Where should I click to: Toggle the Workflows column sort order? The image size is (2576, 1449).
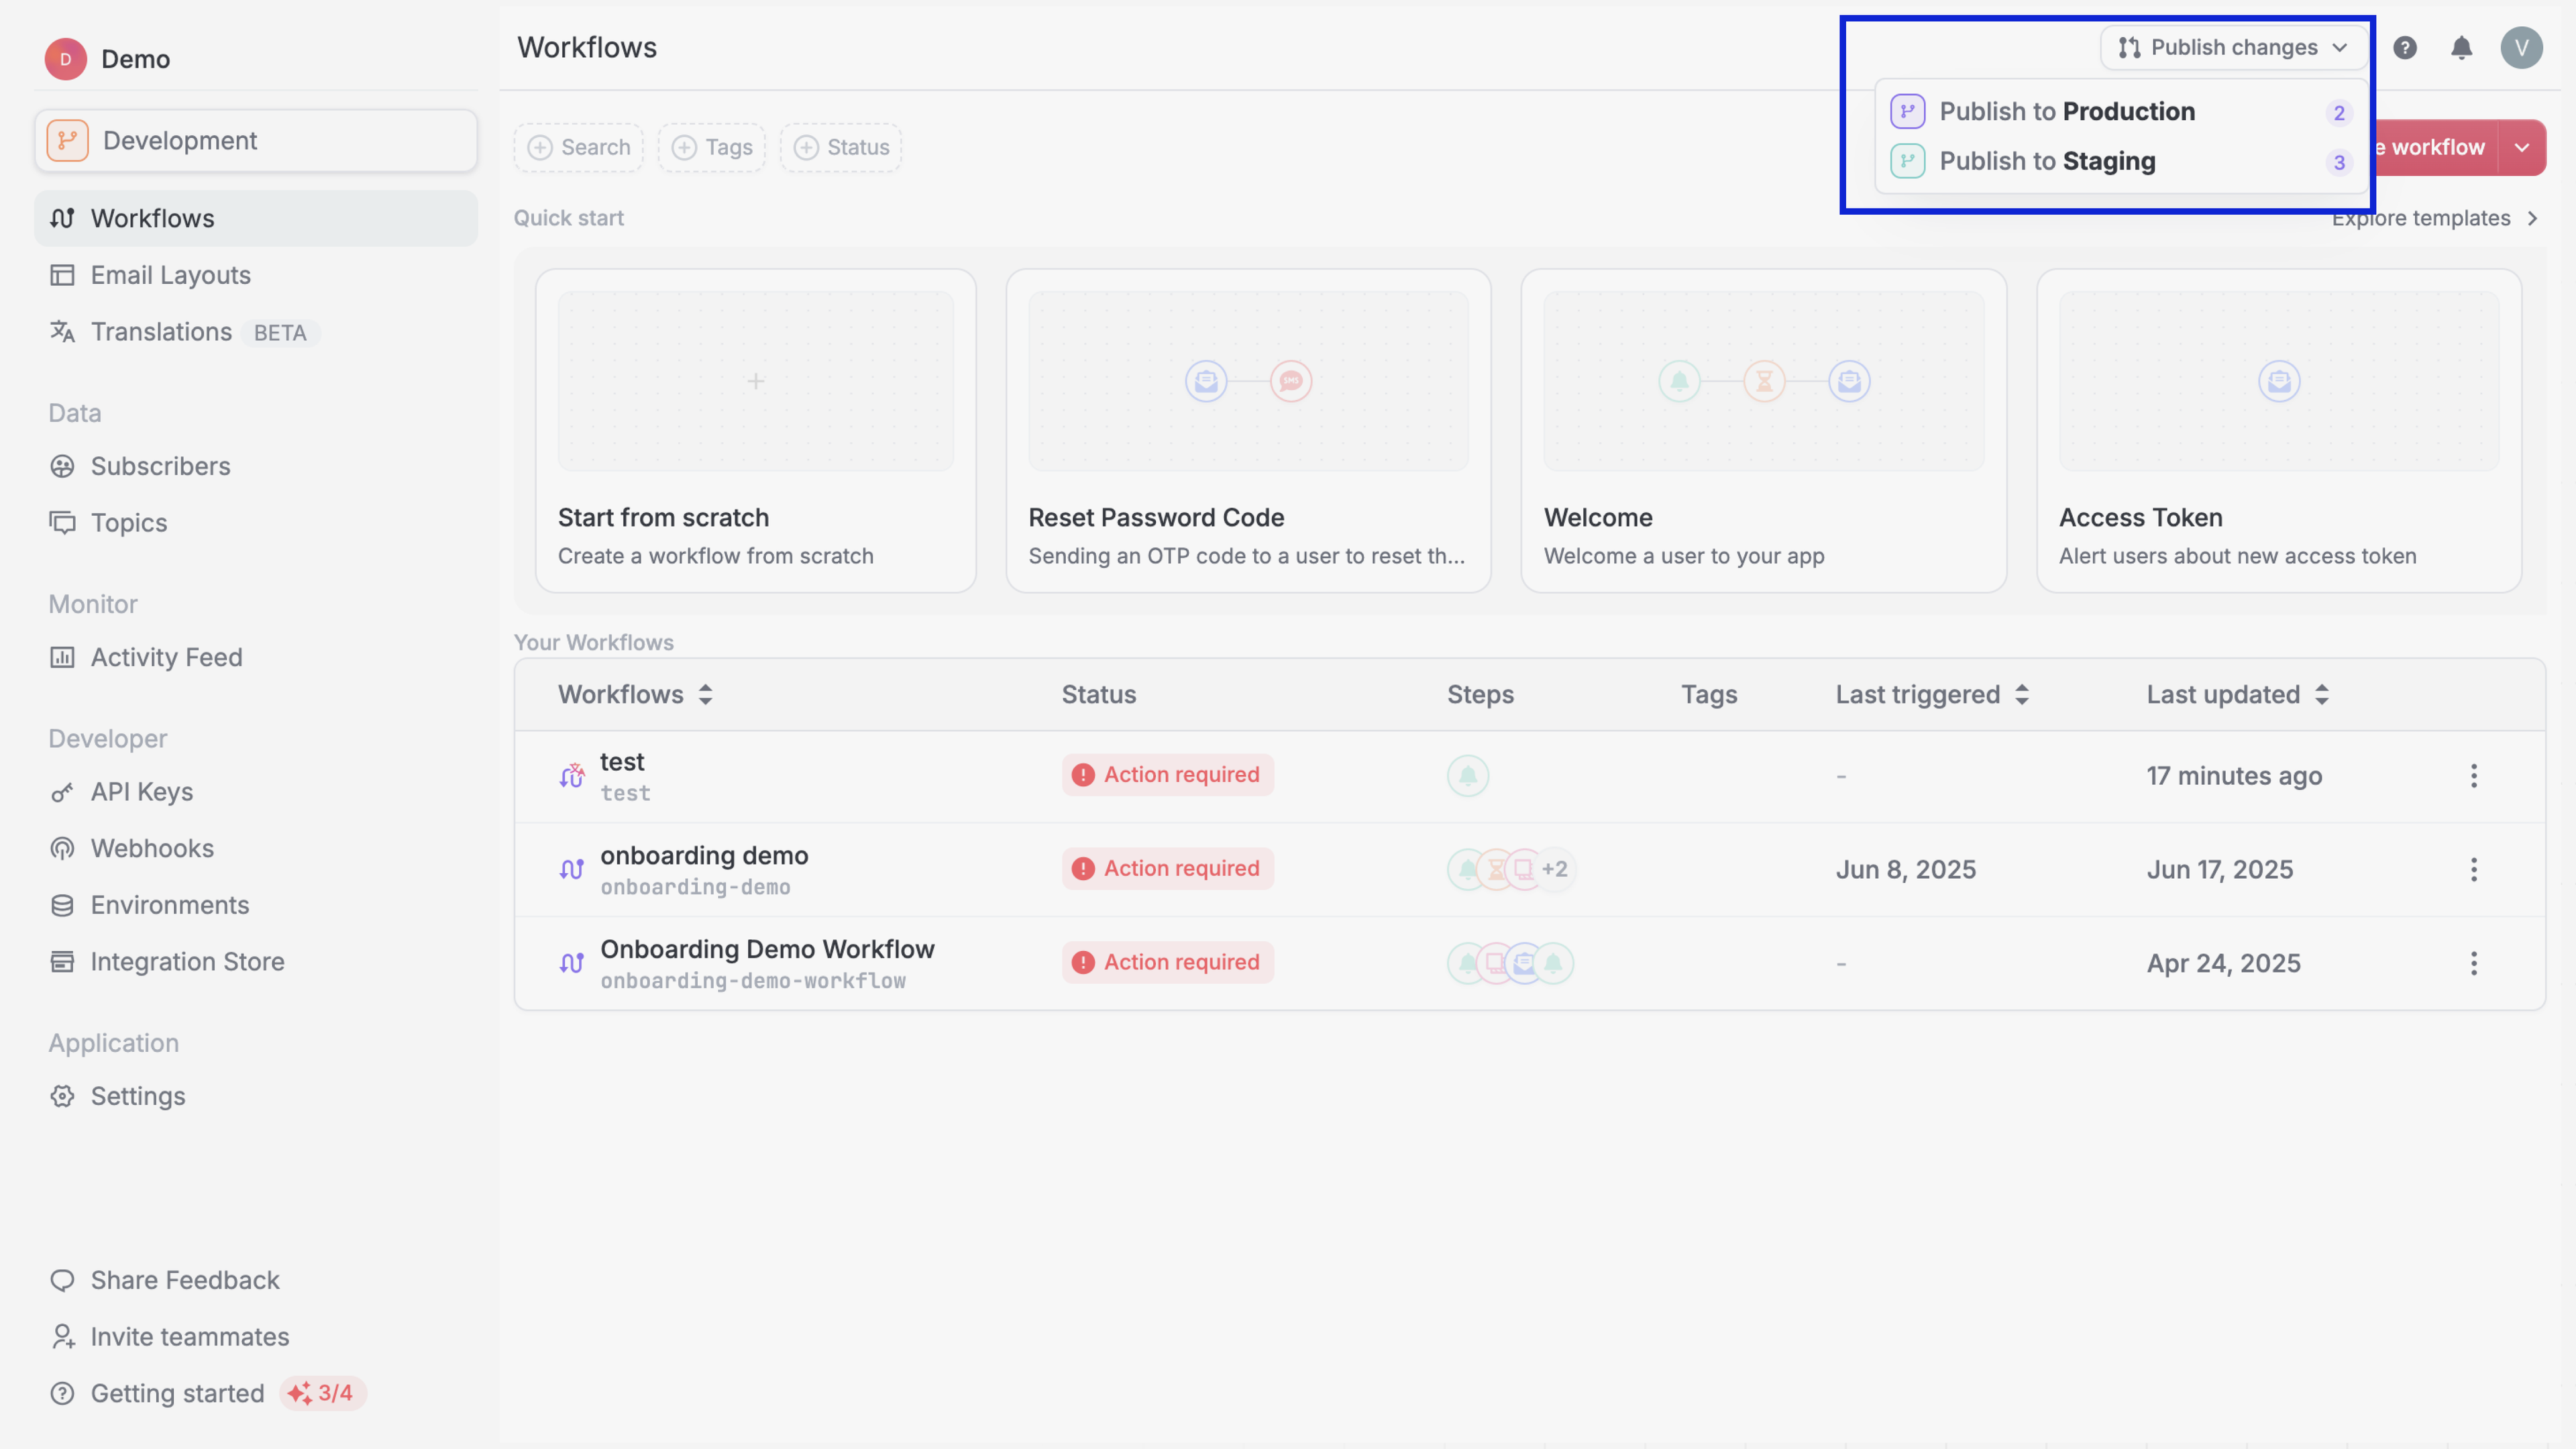point(635,694)
